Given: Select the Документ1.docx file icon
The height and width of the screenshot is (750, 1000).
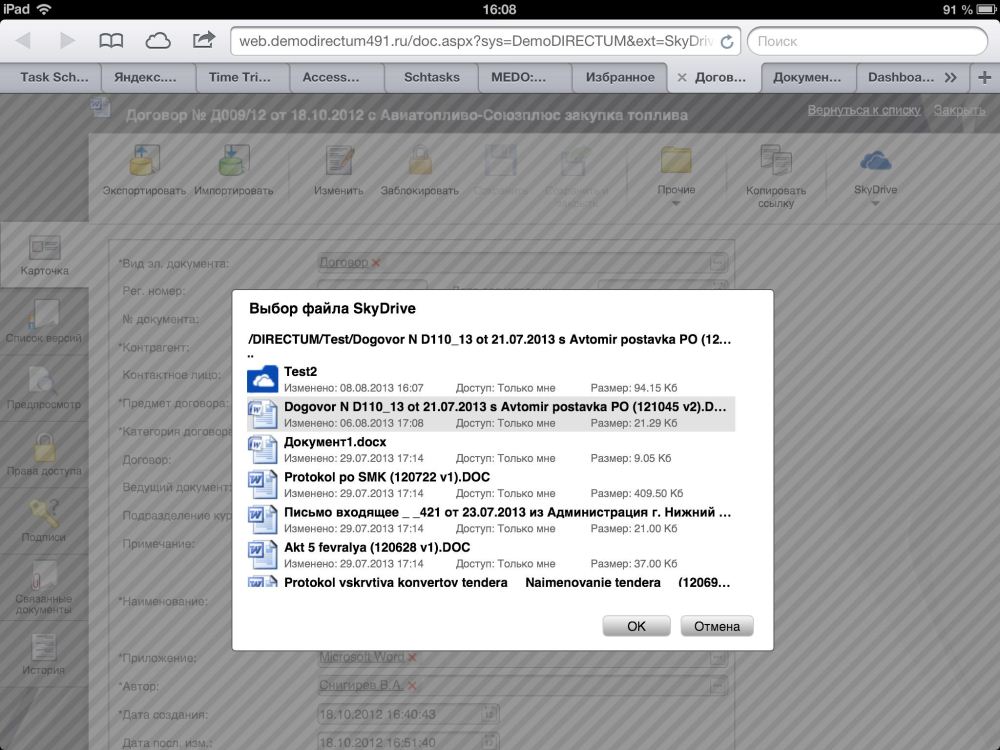Looking at the screenshot, I should coord(263,449).
